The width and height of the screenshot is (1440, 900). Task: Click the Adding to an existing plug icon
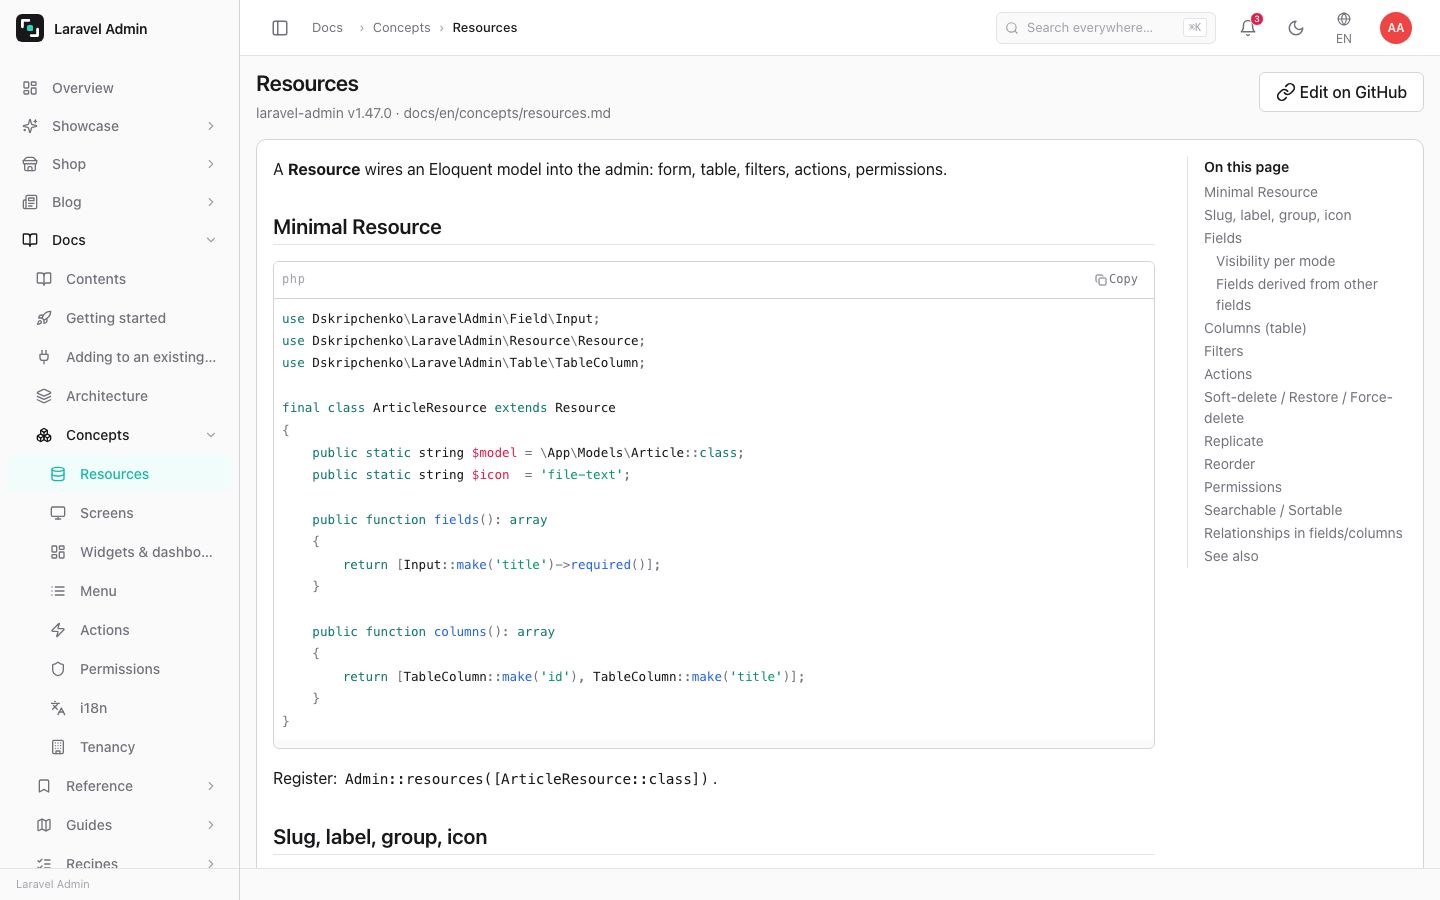coord(44,357)
